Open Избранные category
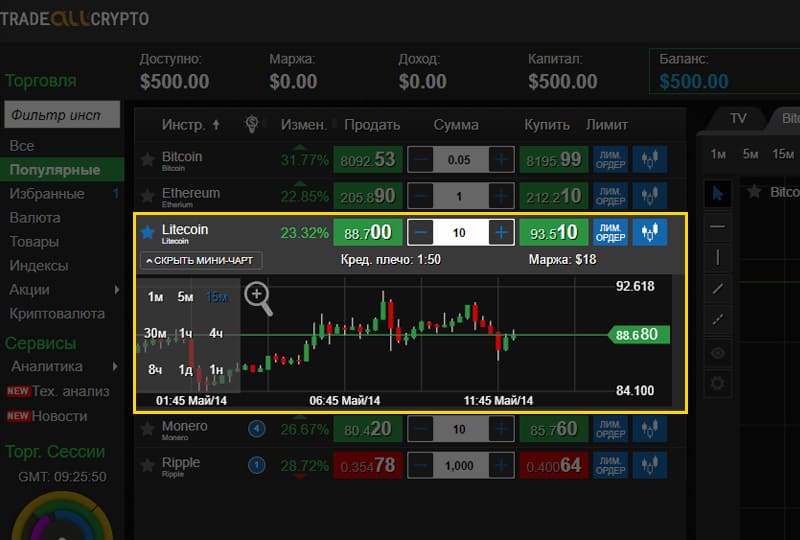 (47, 194)
